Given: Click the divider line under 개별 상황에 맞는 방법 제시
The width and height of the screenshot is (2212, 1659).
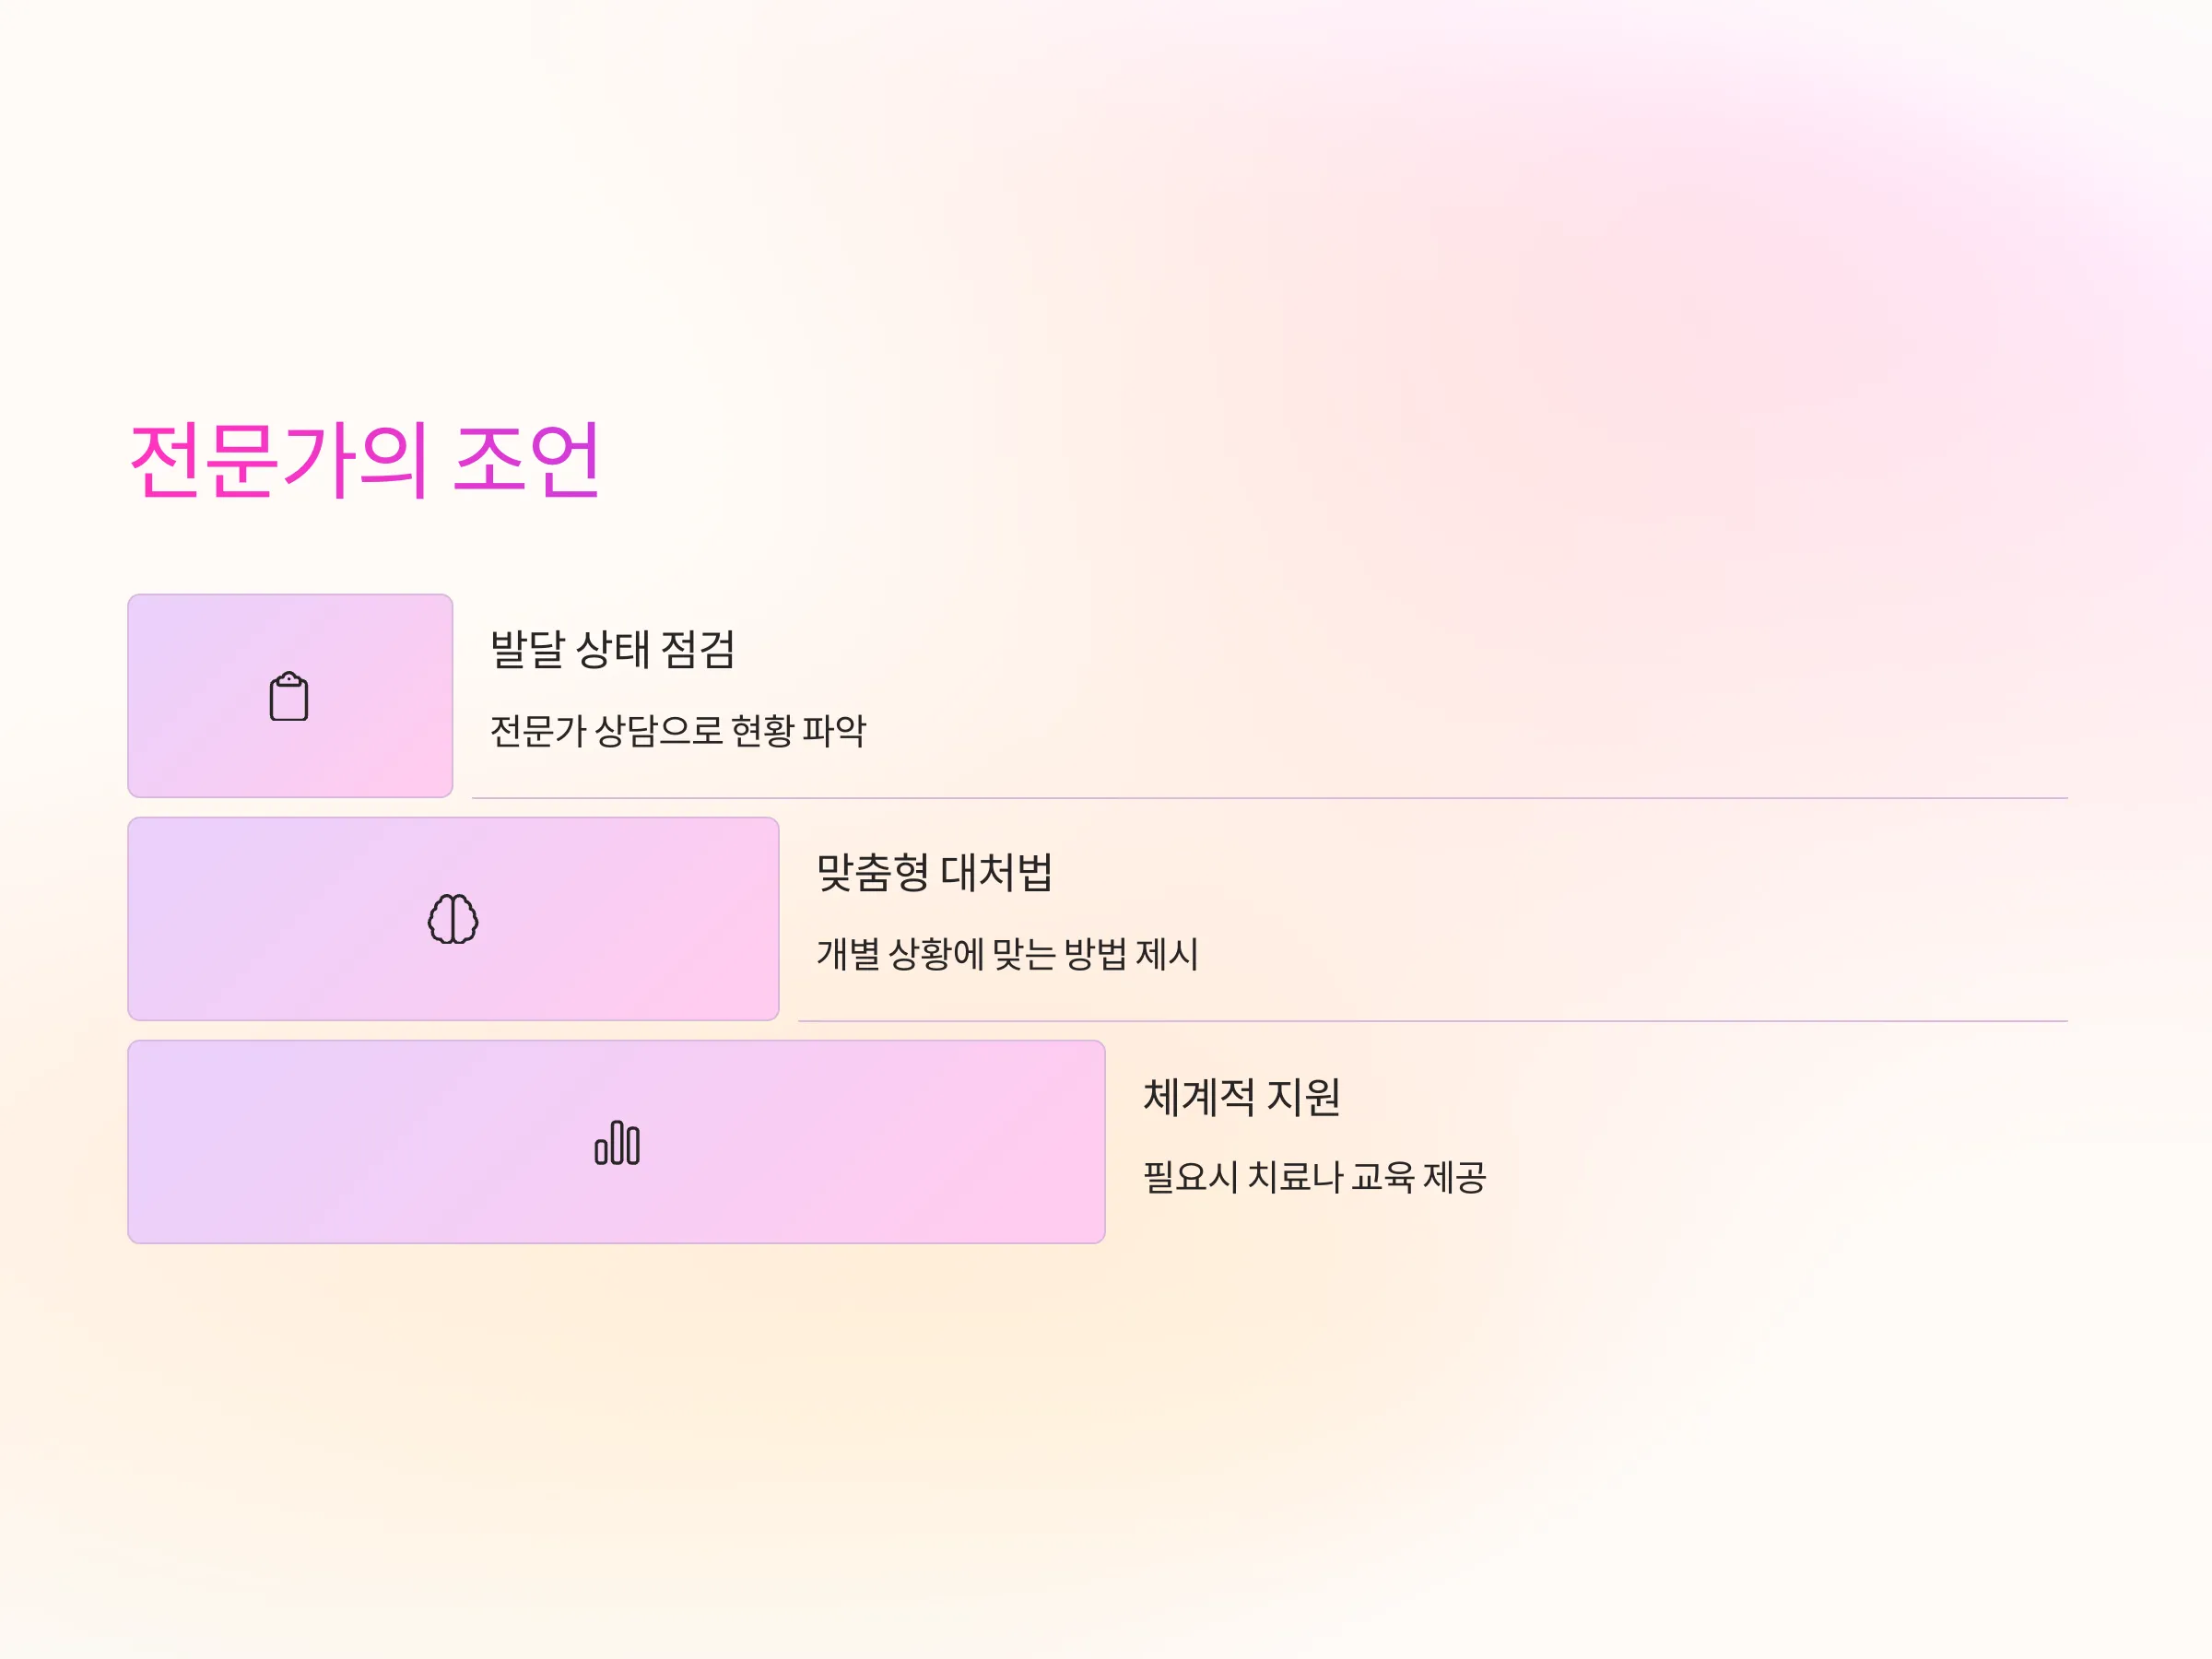Looking at the screenshot, I should click(x=1433, y=1021).
